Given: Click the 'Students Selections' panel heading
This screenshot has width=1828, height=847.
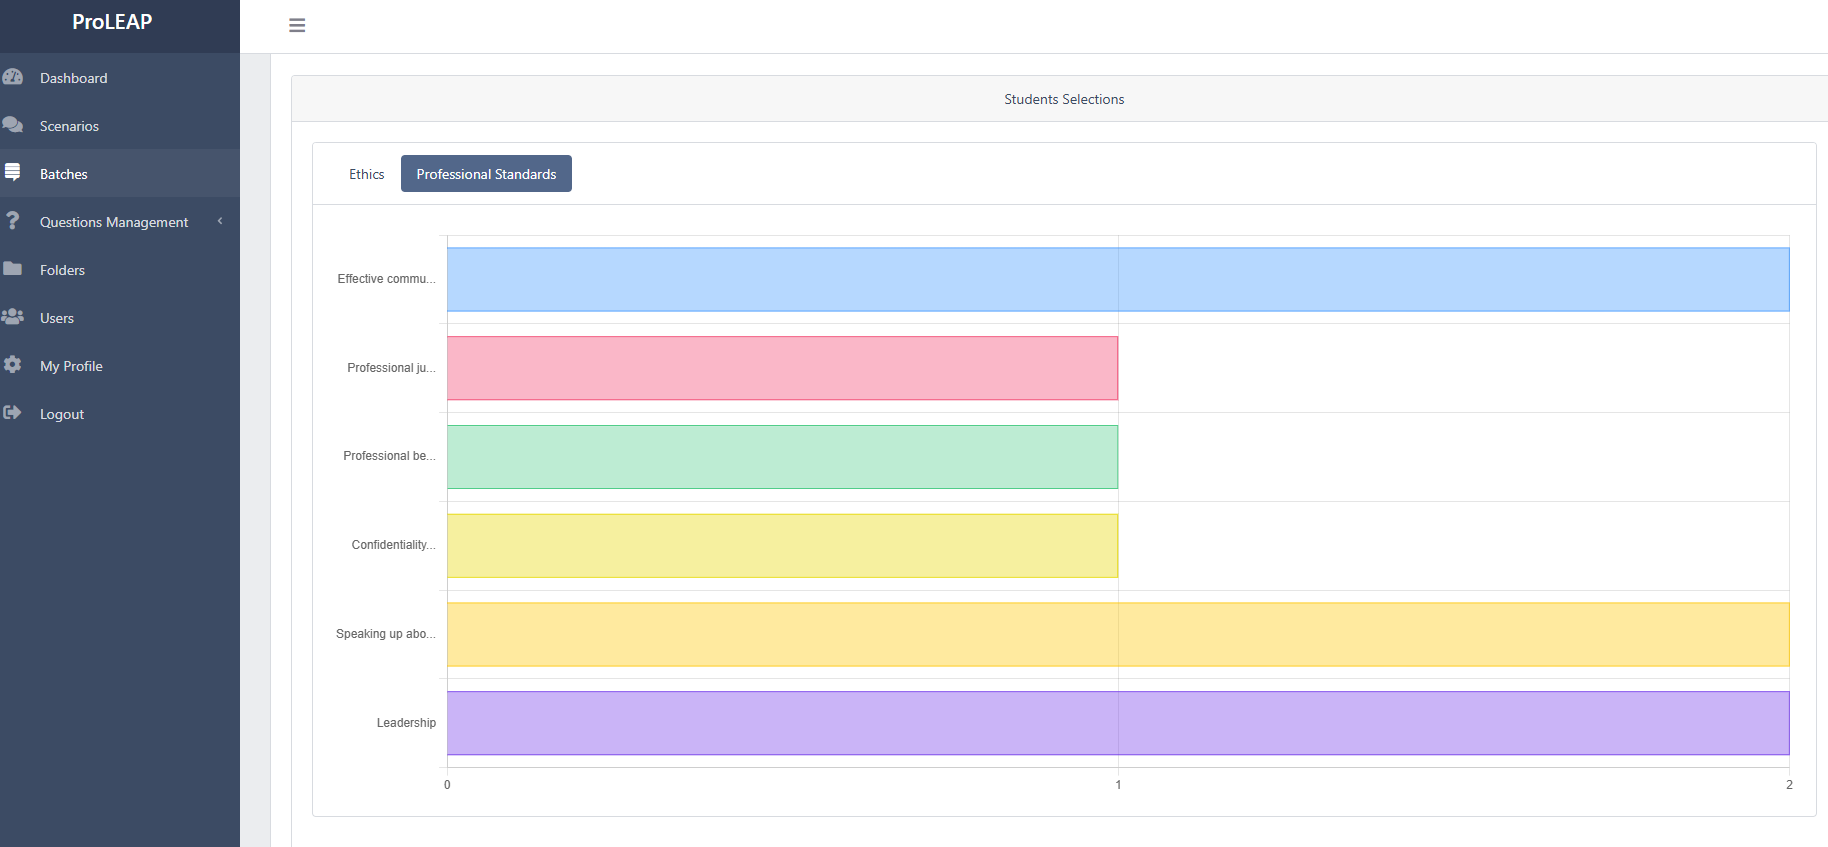Looking at the screenshot, I should click(1064, 99).
